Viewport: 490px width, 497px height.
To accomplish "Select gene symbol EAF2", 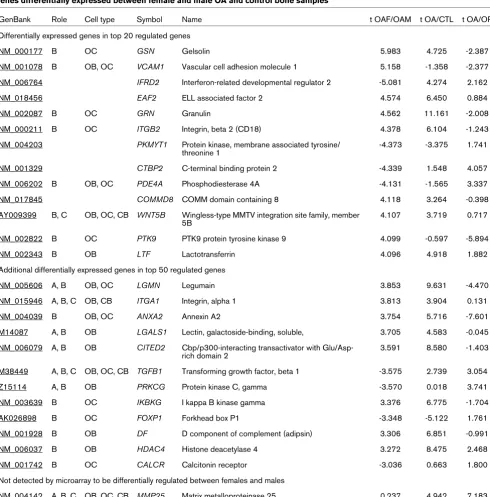I will point(146,98).
